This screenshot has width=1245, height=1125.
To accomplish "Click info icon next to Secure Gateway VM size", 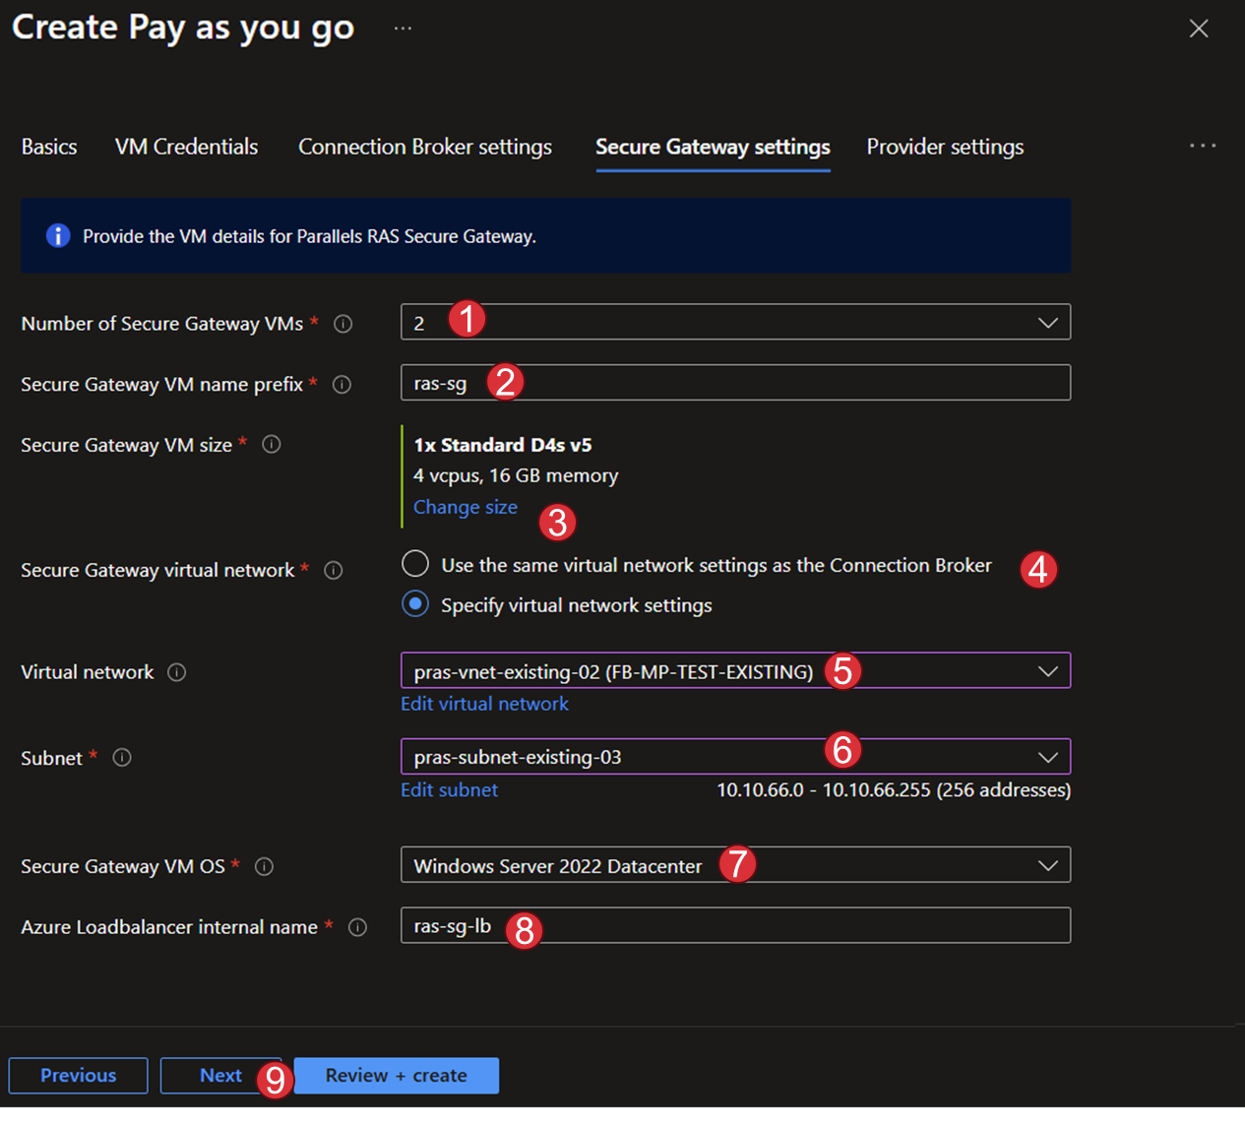I will pyautogui.click(x=271, y=445).
